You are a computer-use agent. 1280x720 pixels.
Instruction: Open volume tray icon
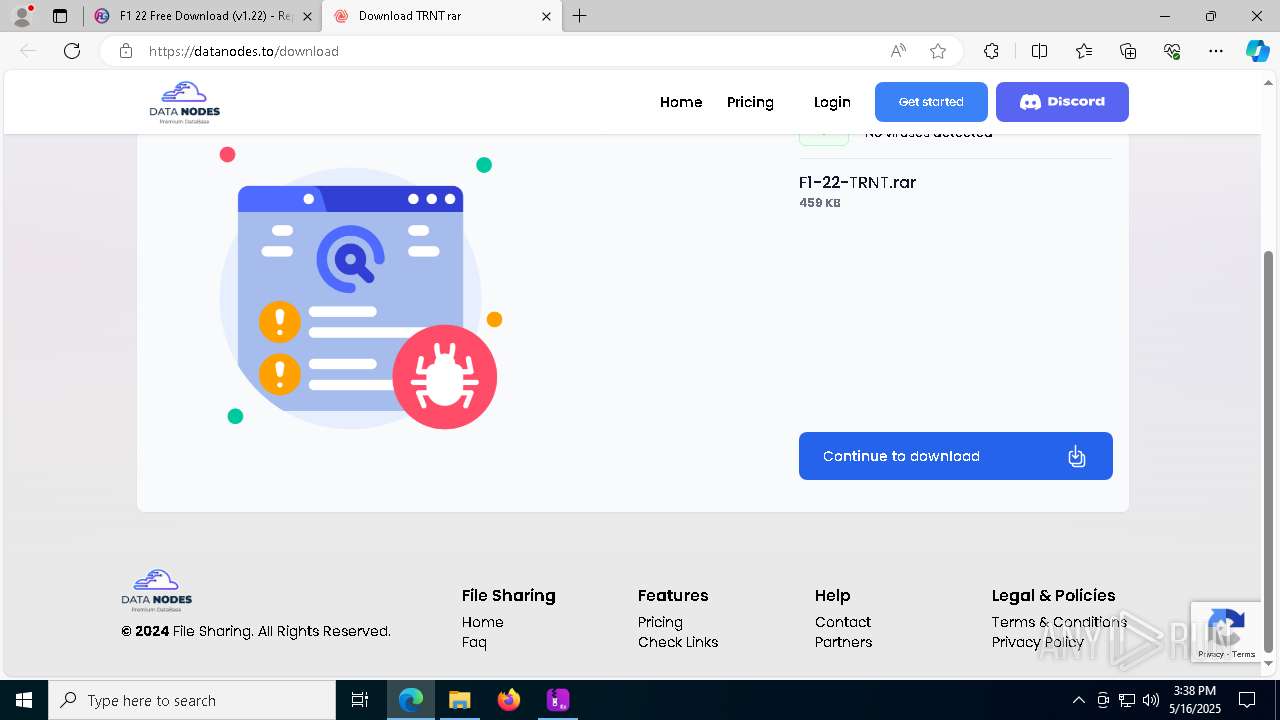point(1151,700)
